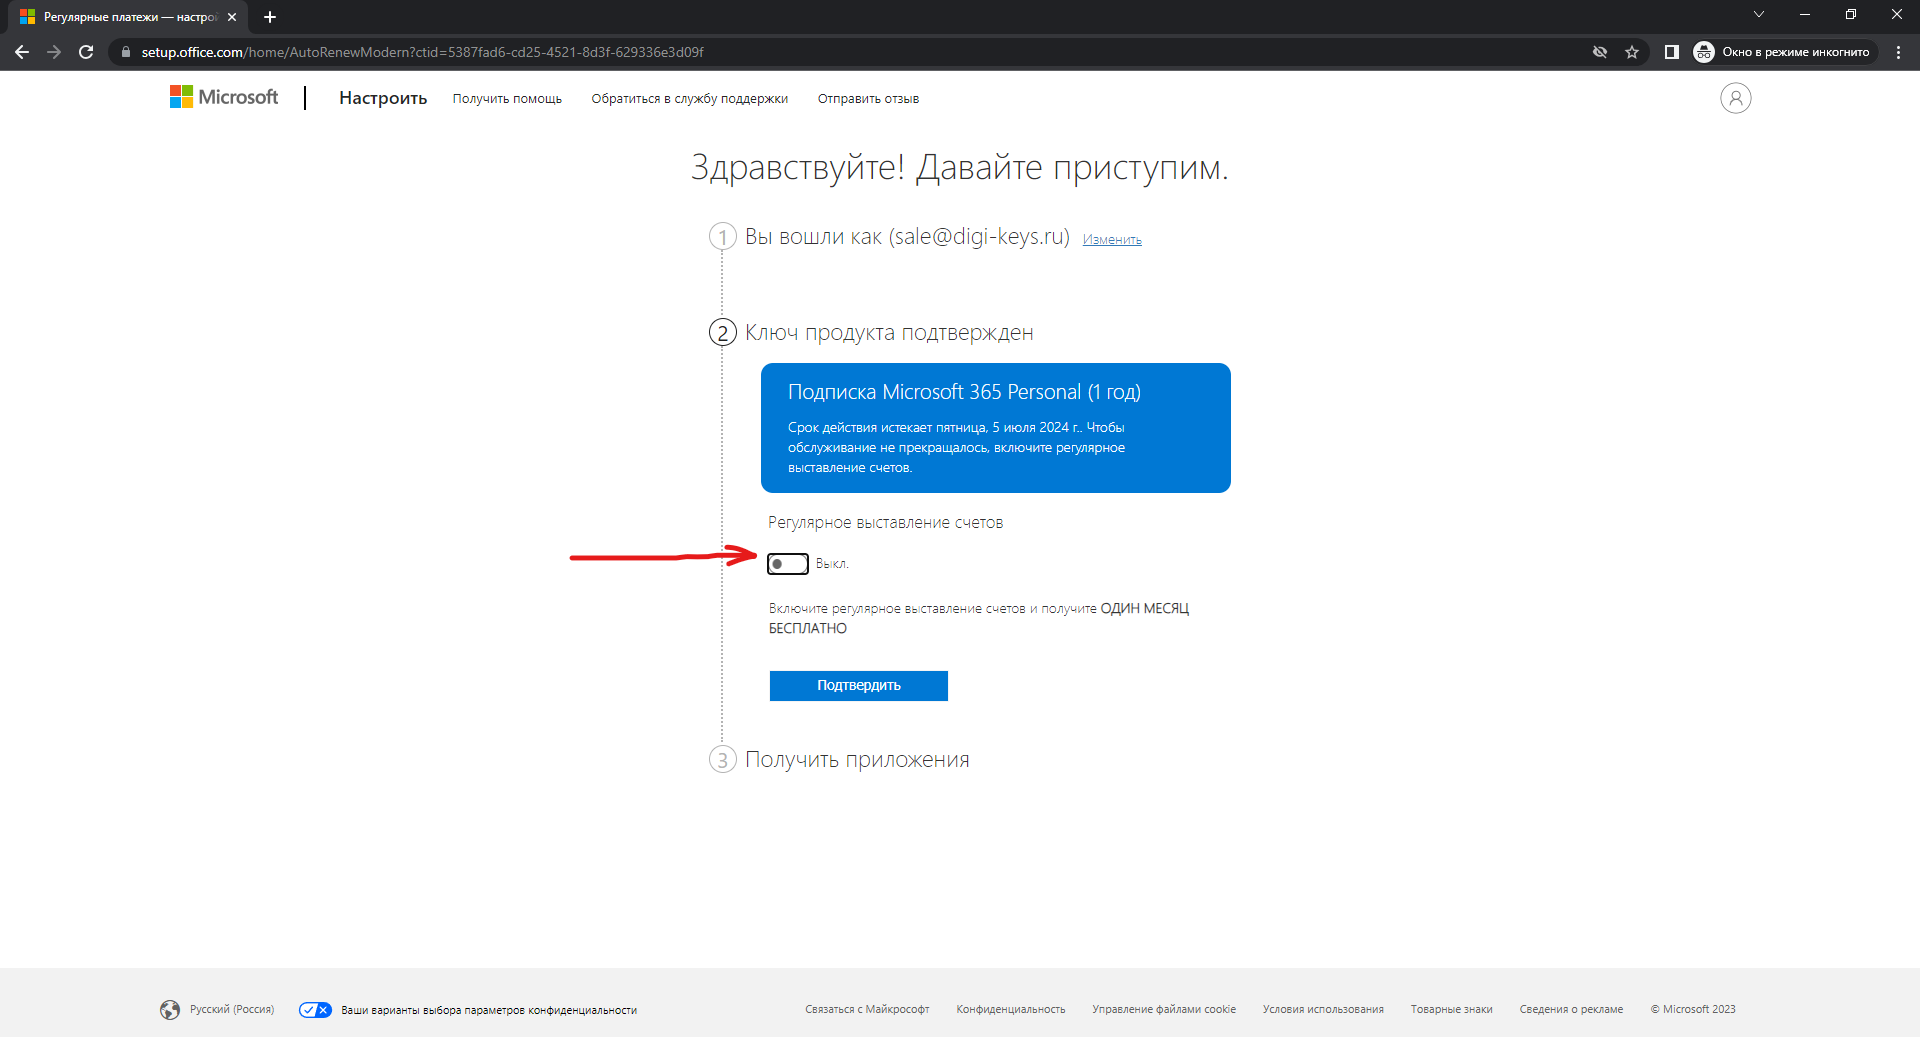Open Конфиденциальность footer link
Image resolution: width=1920 pixels, height=1037 pixels.
click(1010, 1010)
